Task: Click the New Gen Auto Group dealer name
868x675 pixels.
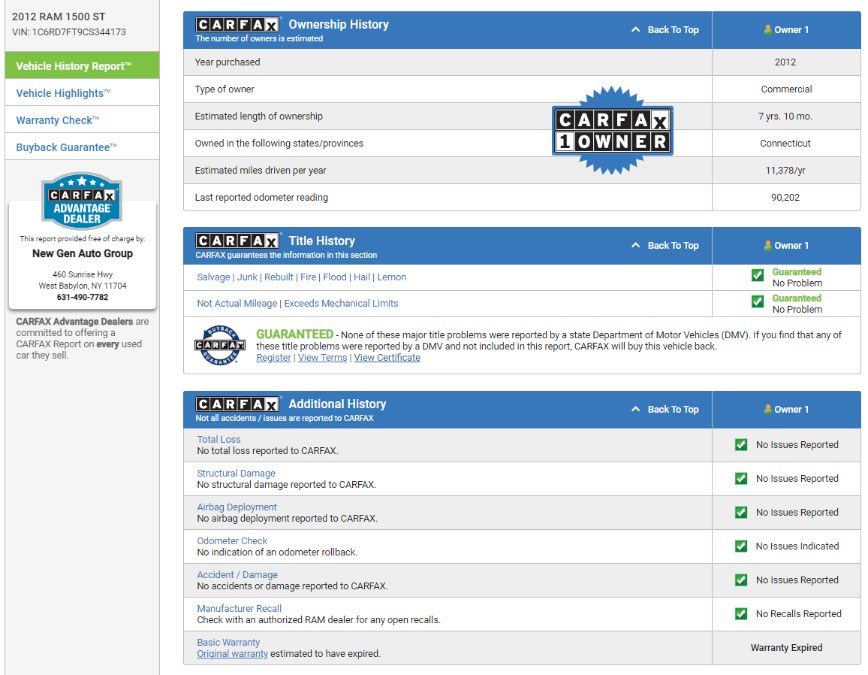Action: coord(82,253)
